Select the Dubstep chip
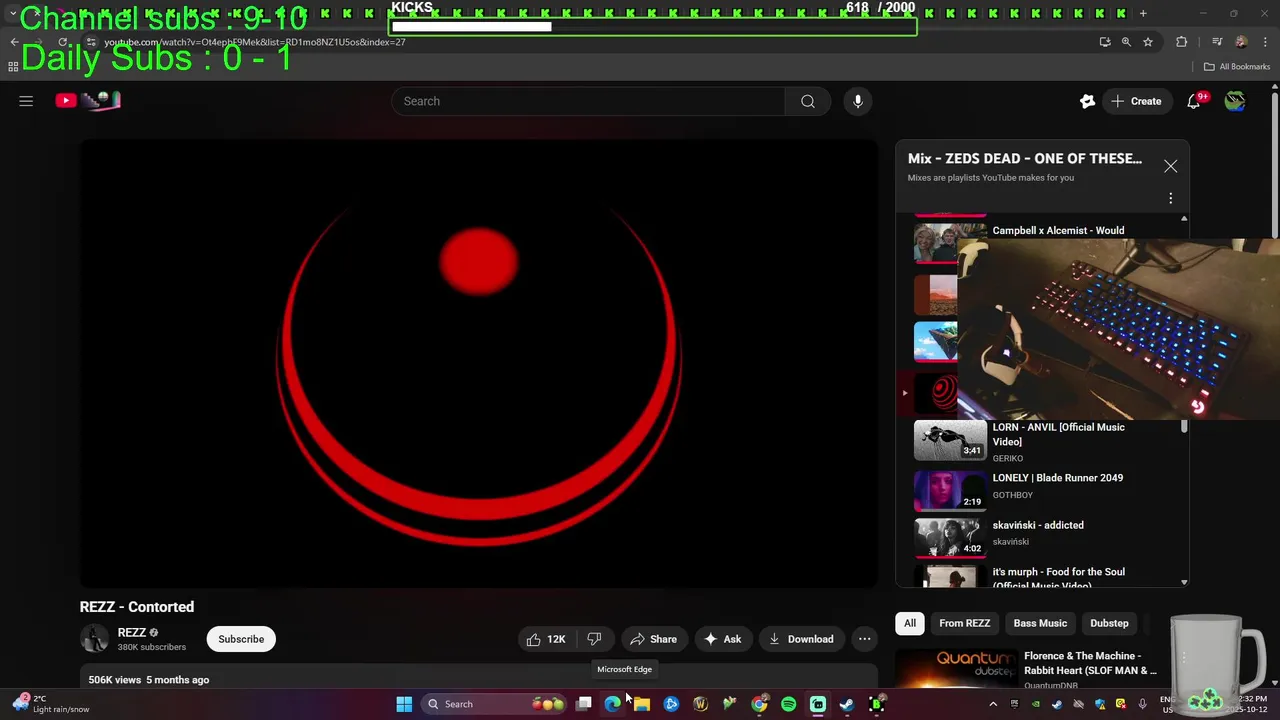The height and width of the screenshot is (720, 1280). click(1109, 623)
